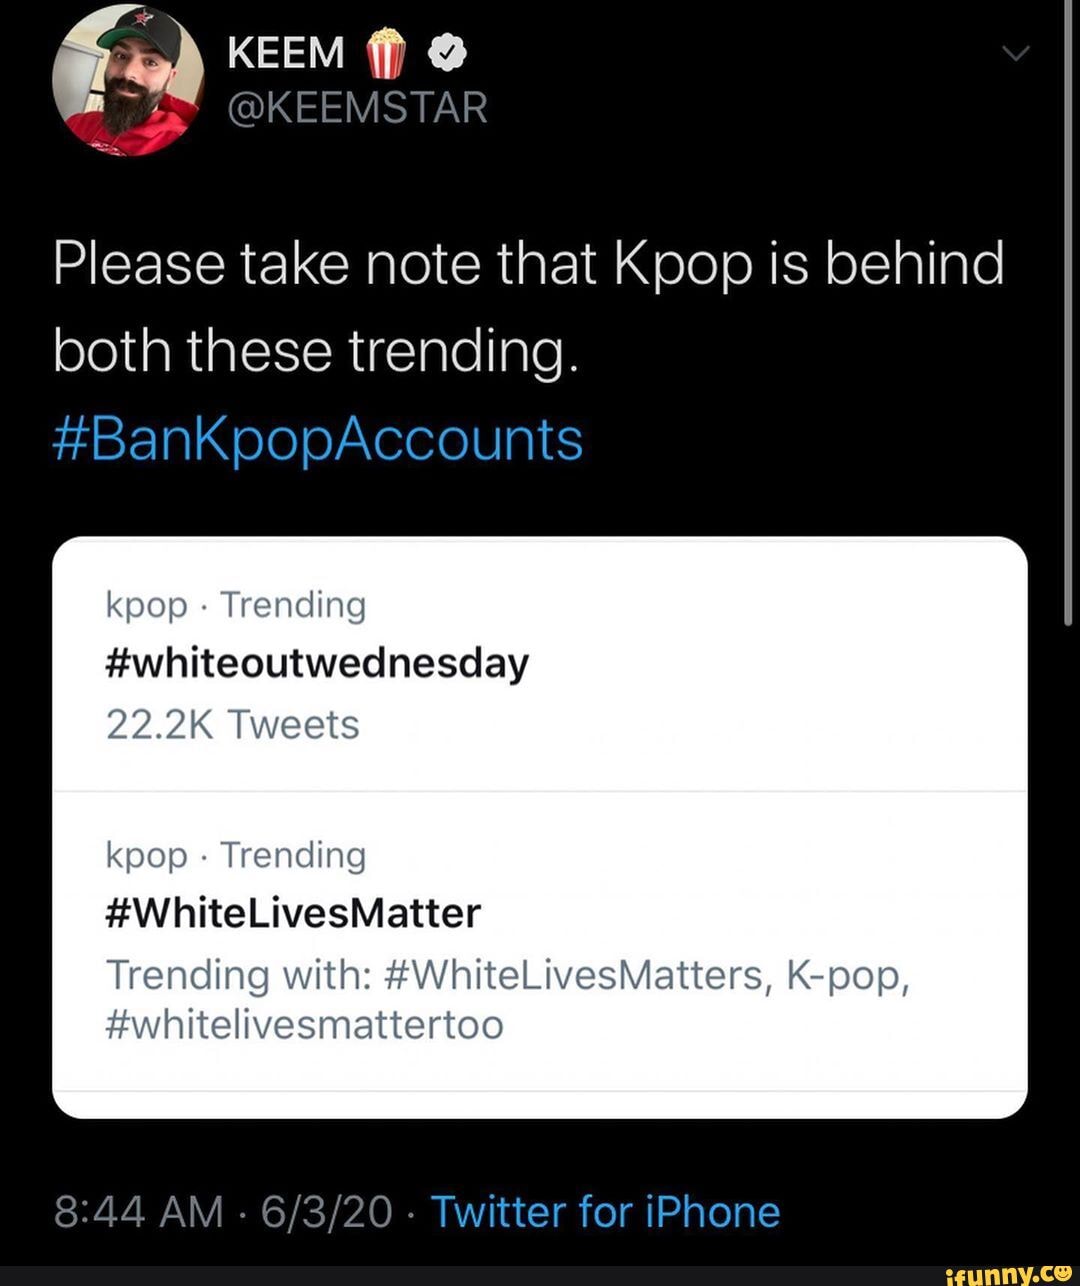Click the popcorn emoji in the display name
This screenshot has width=1080, height=1286.
coord(383,50)
